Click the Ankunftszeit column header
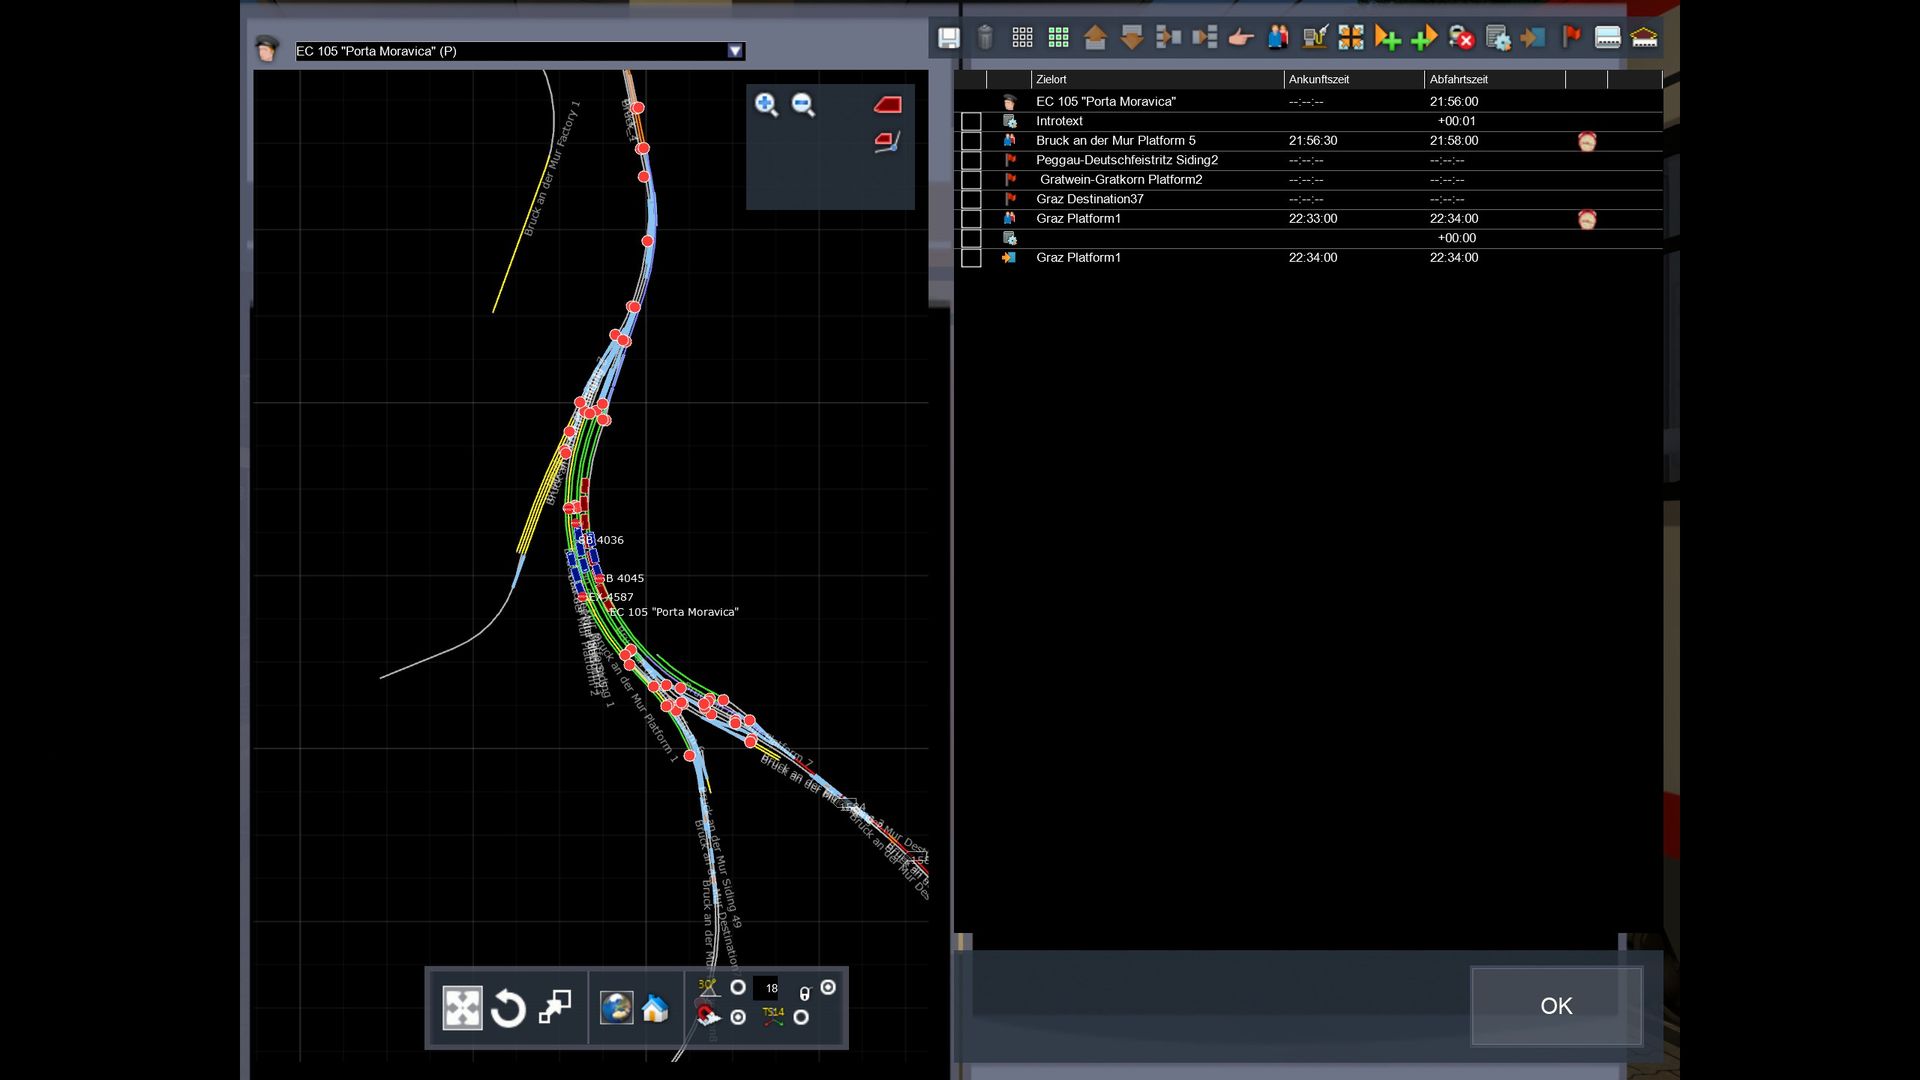This screenshot has width=1920, height=1080. pos(1318,79)
